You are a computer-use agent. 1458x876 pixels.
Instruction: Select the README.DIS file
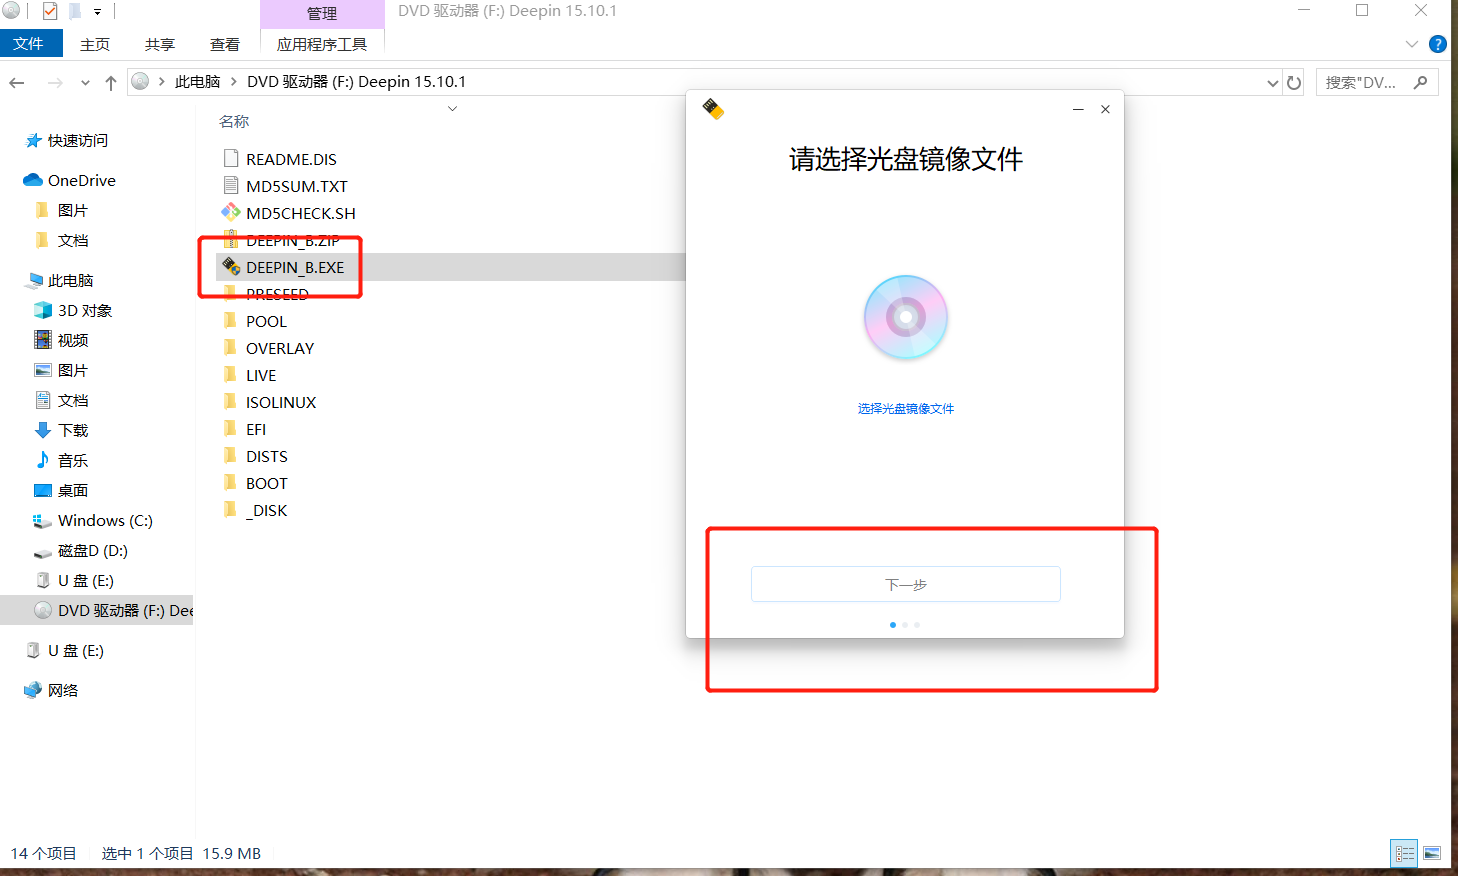click(x=291, y=159)
